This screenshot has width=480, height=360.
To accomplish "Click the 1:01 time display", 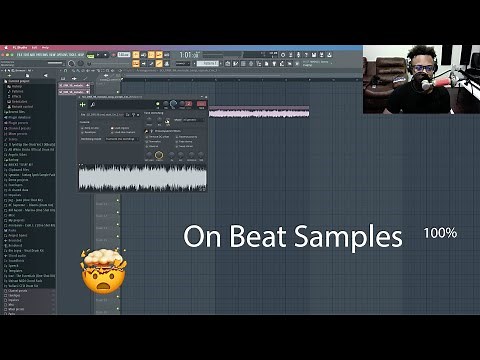I will [189, 55].
